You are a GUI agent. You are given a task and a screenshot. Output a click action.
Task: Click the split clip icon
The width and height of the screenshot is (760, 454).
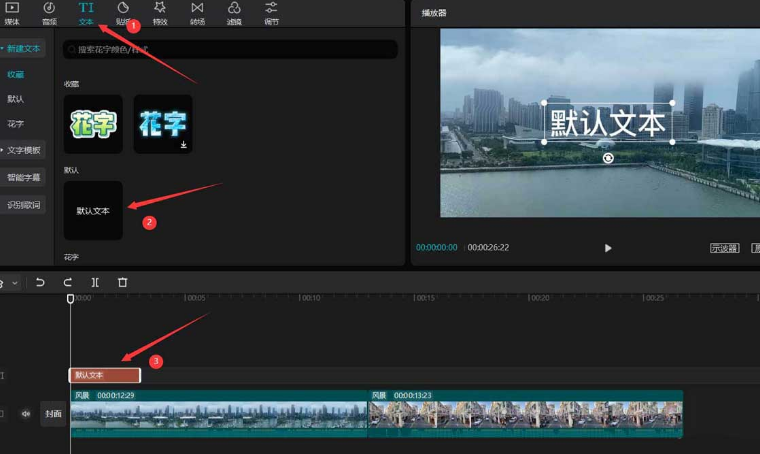(95, 283)
